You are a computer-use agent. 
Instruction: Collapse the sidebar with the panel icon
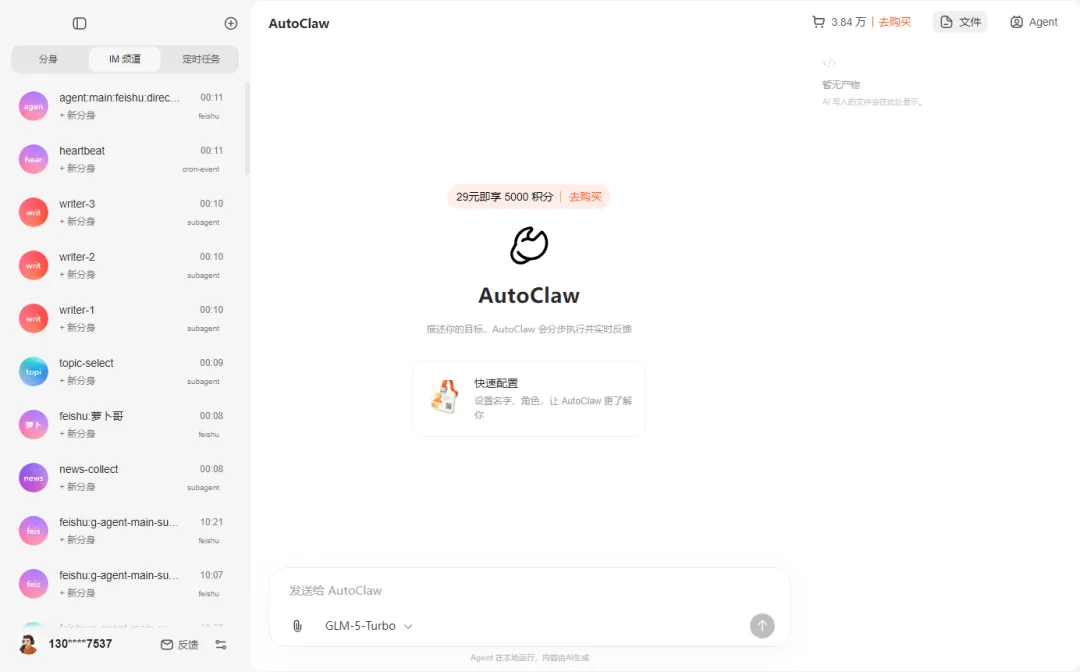[x=79, y=23]
